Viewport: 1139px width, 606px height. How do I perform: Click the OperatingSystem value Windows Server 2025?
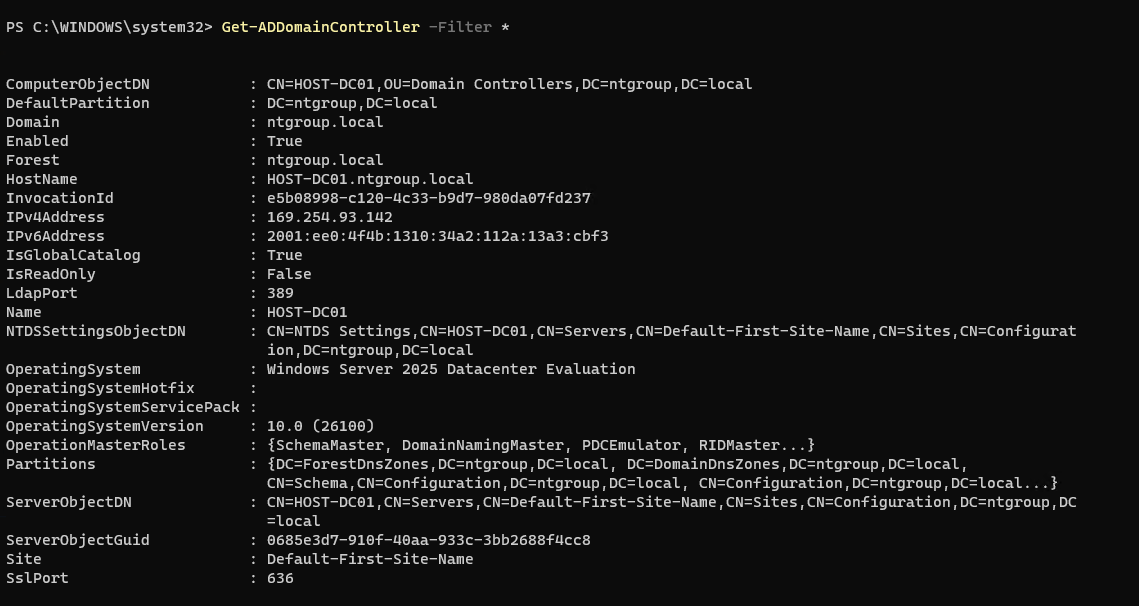coord(450,369)
